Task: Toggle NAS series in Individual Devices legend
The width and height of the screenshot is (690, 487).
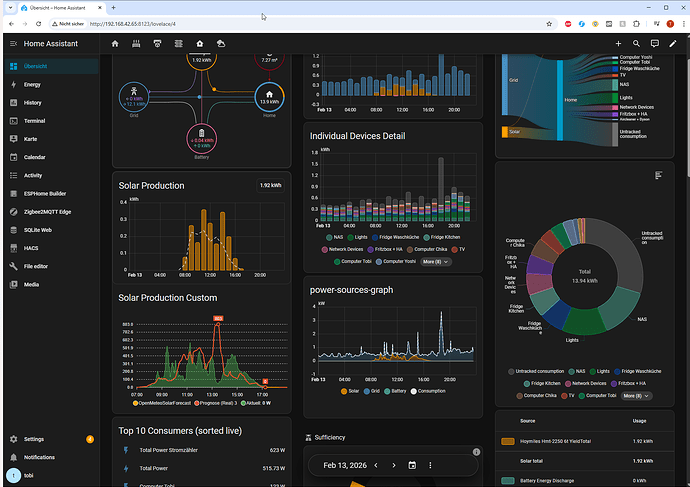Action: tap(337, 236)
